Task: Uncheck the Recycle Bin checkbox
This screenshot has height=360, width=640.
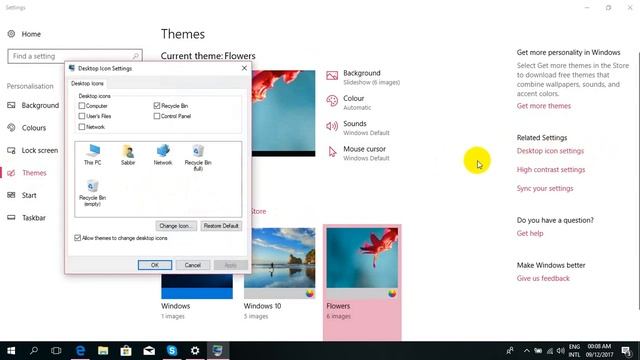Action: pos(157,106)
